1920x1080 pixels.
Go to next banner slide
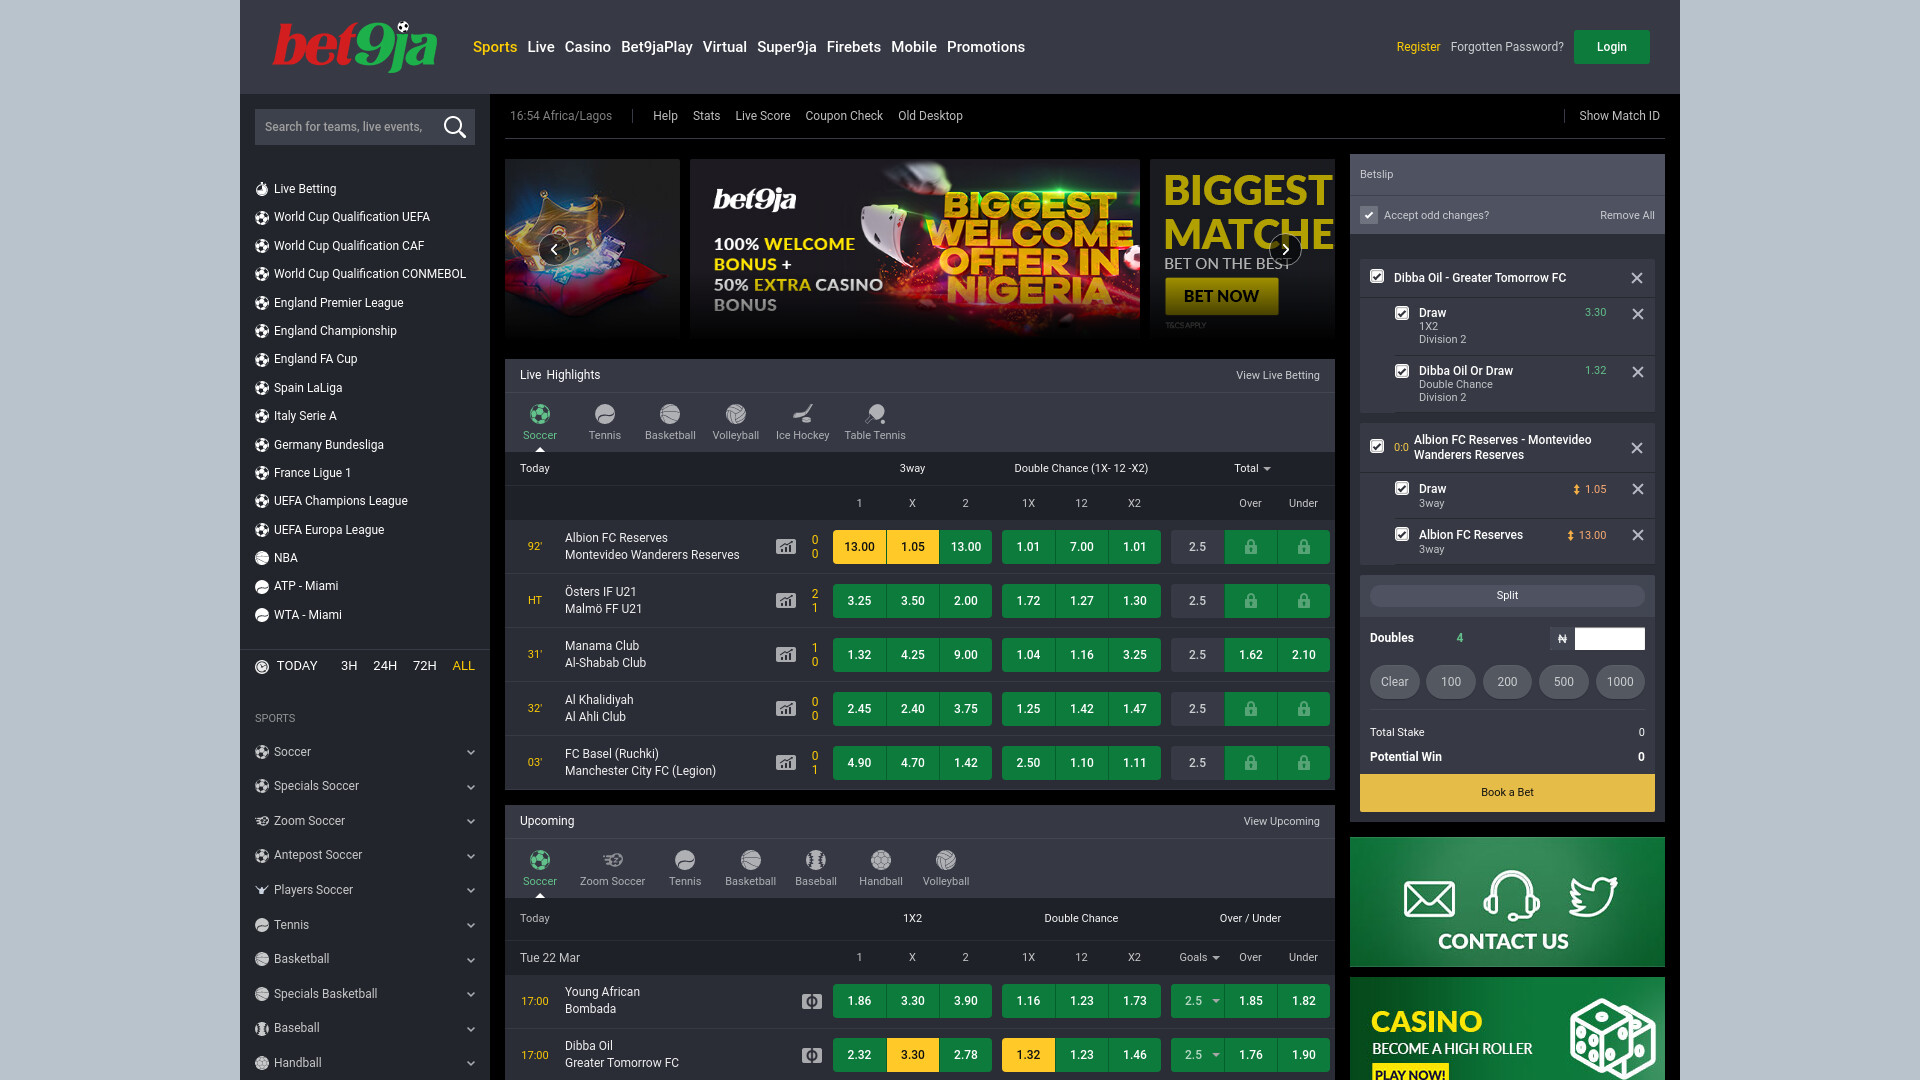[x=1285, y=249]
